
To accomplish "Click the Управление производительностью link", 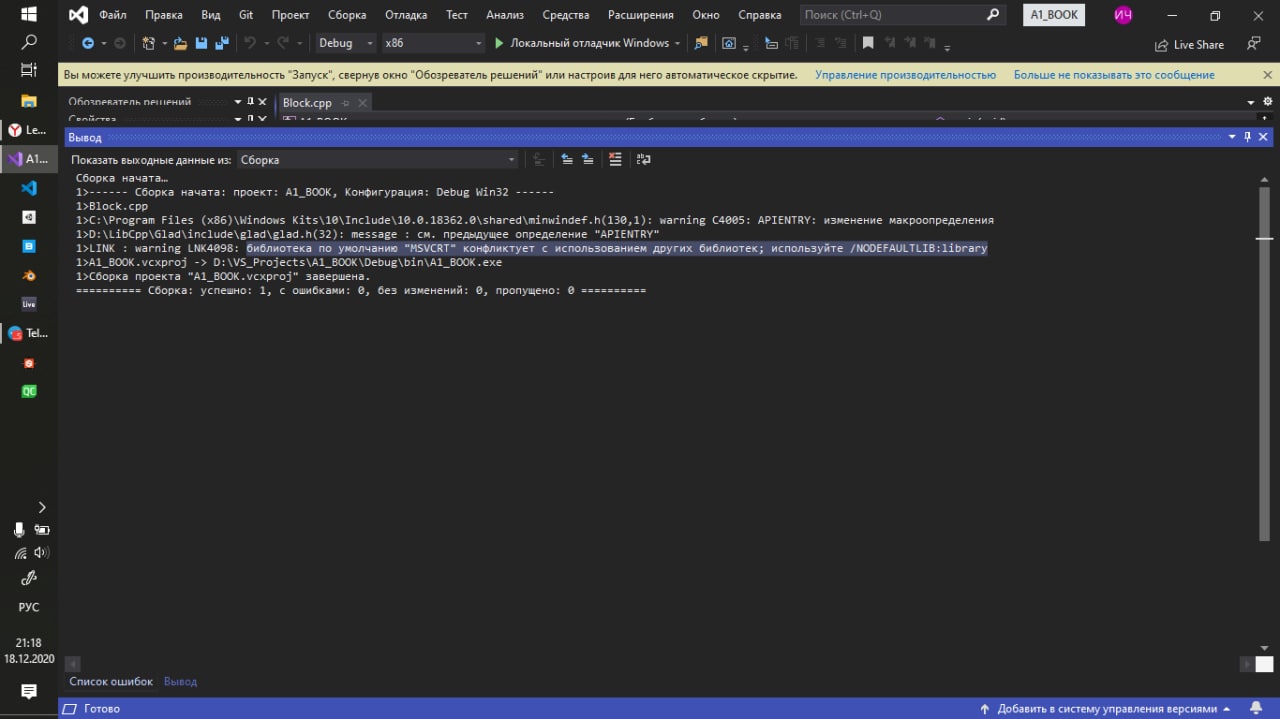I will point(905,75).
